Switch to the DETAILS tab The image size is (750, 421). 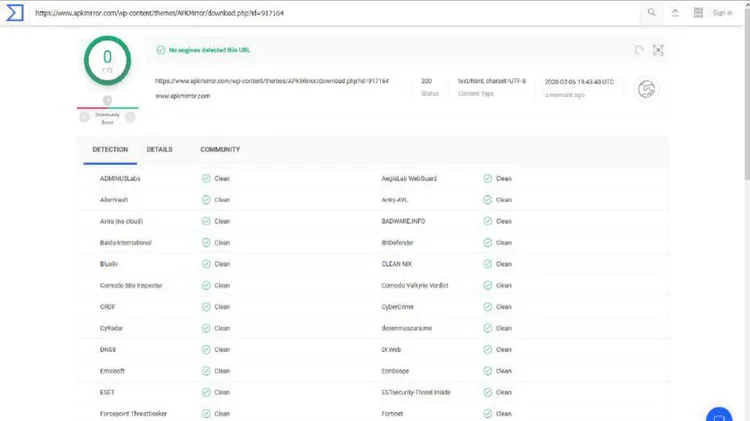tap(159, 149)
